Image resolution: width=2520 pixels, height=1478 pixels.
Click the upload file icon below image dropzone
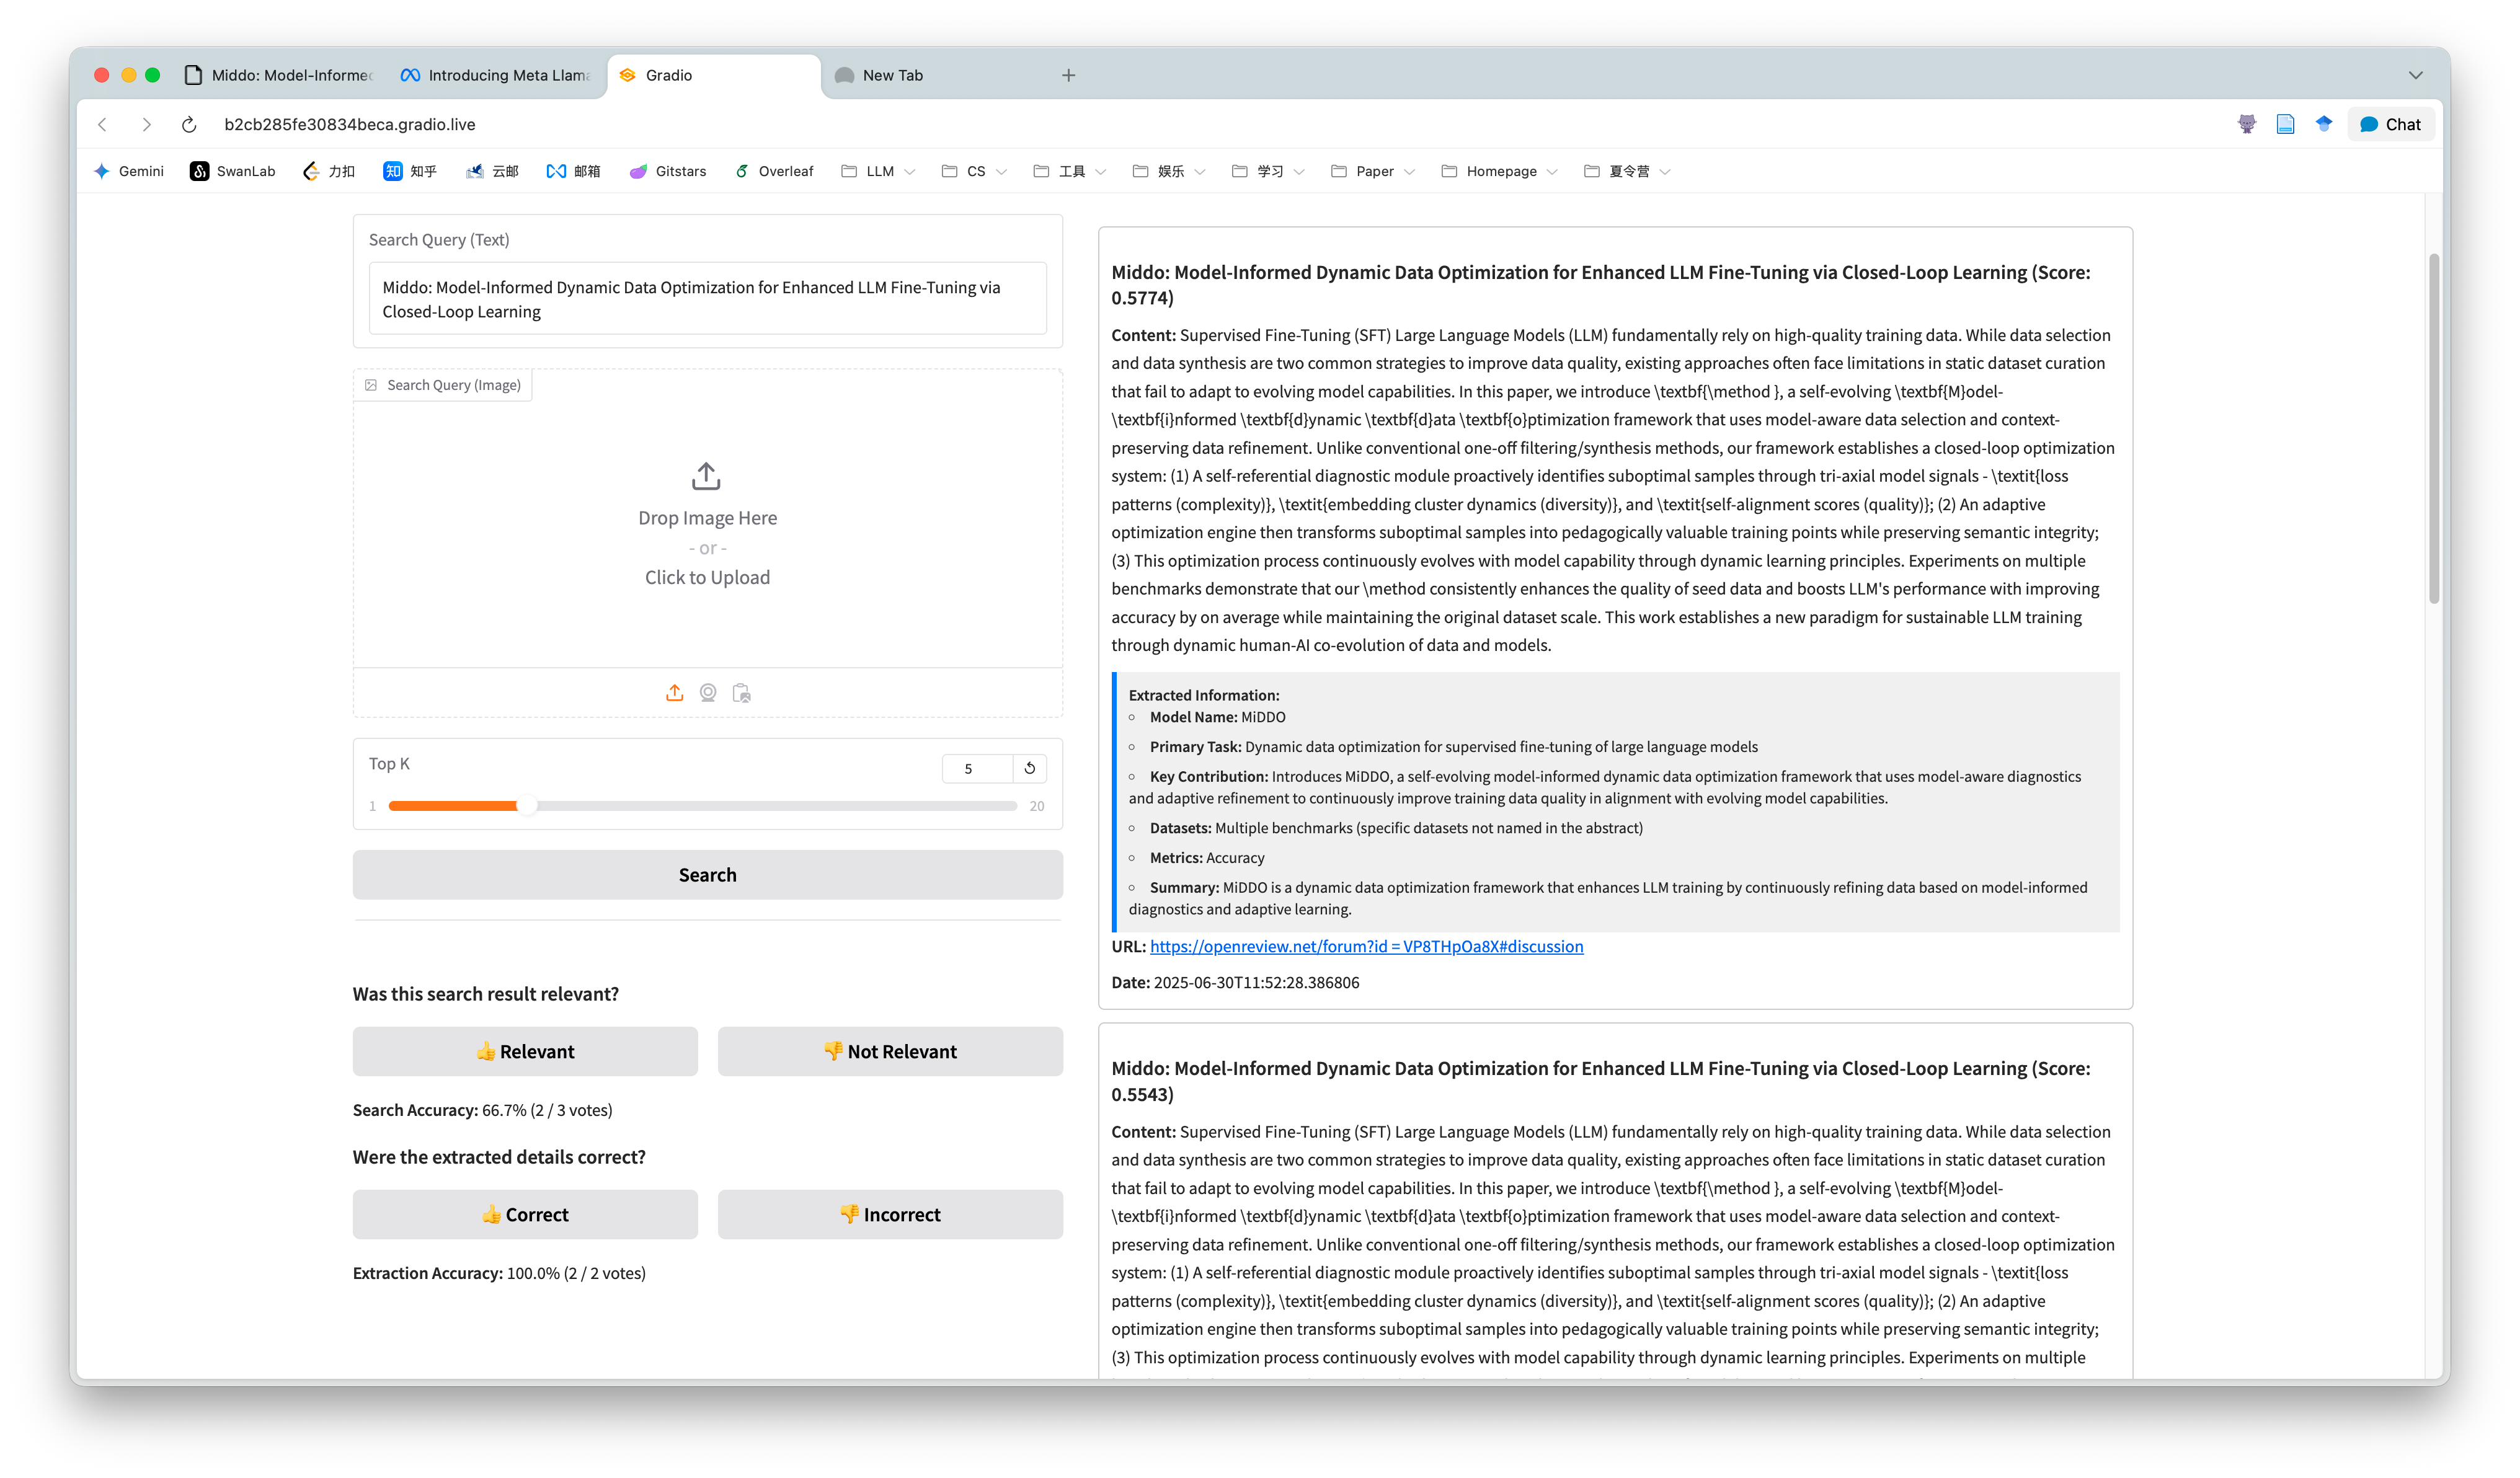(675, 693)
